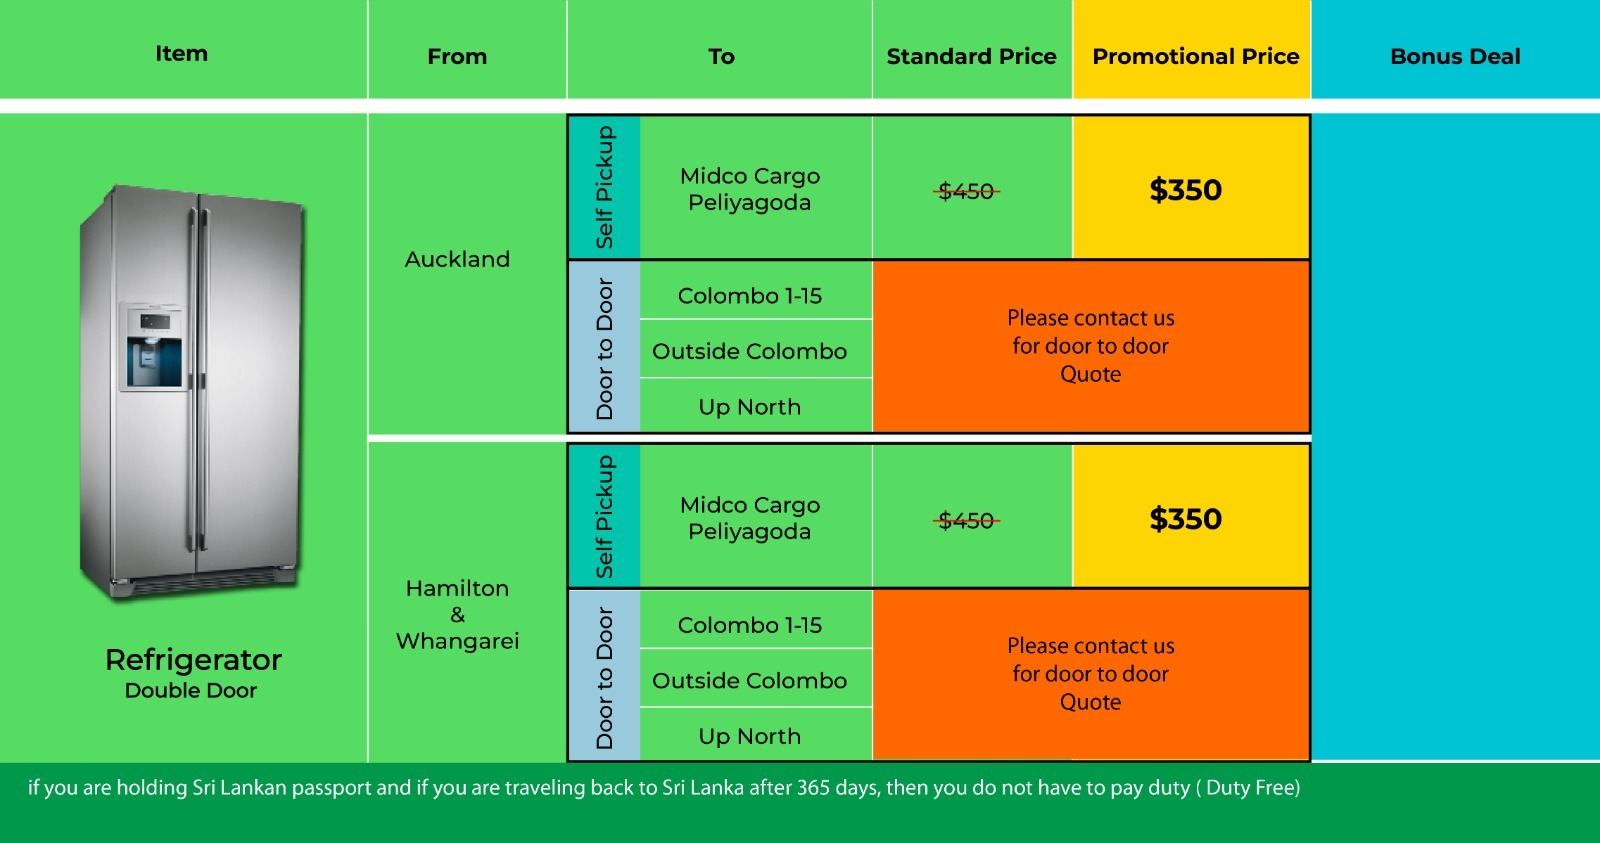
Task: Select the "From" column header
Action: click(x=457, y=57)
